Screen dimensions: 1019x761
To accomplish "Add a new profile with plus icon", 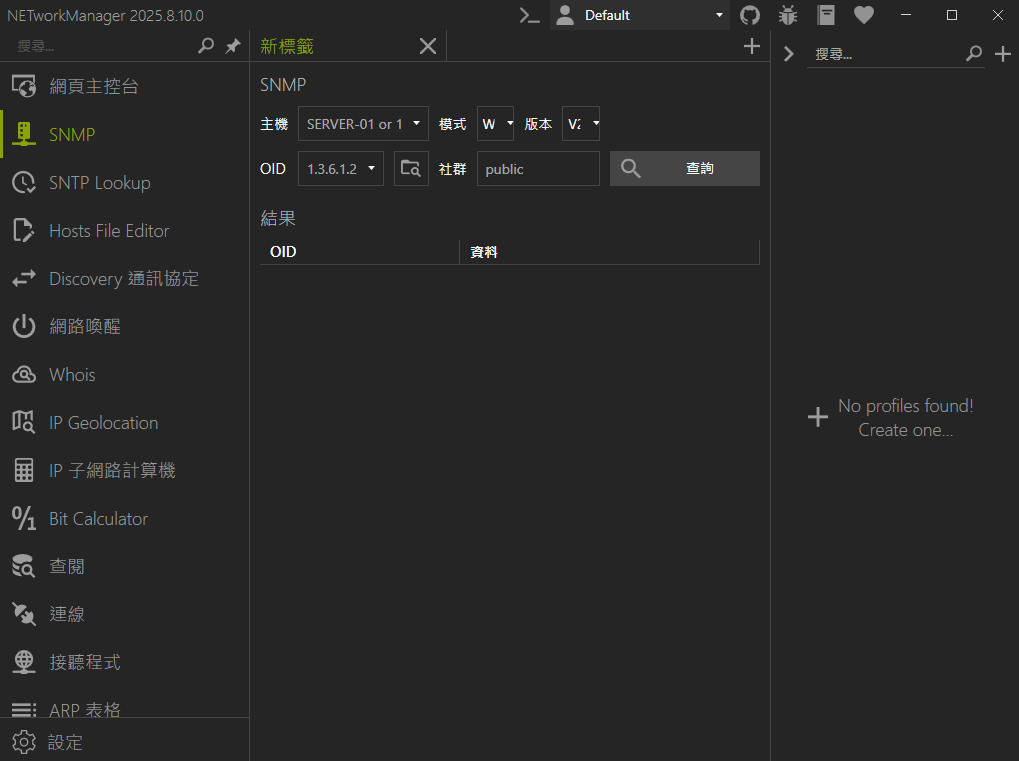I will tap(1003, 53).
